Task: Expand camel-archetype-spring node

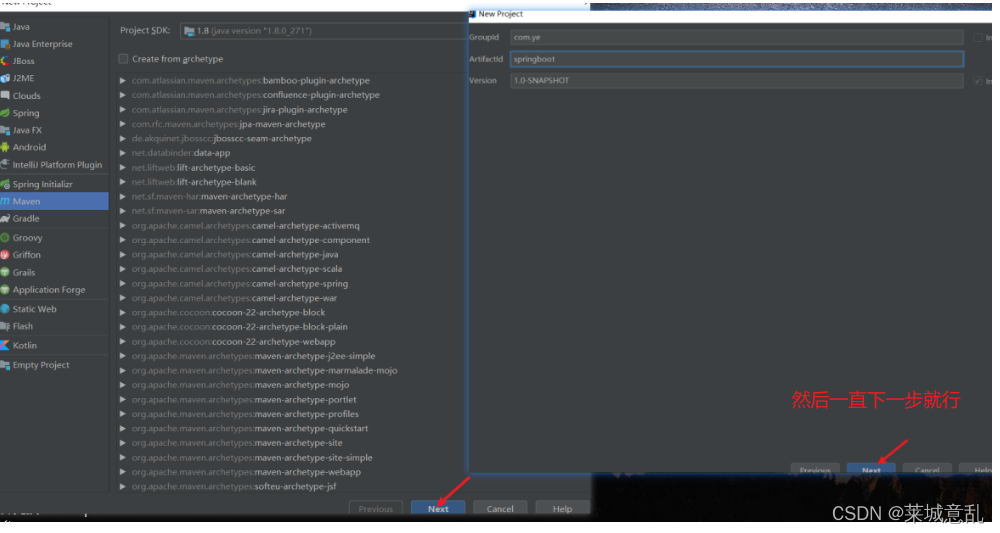Action: pyautogui.click(x=122, y=284)
